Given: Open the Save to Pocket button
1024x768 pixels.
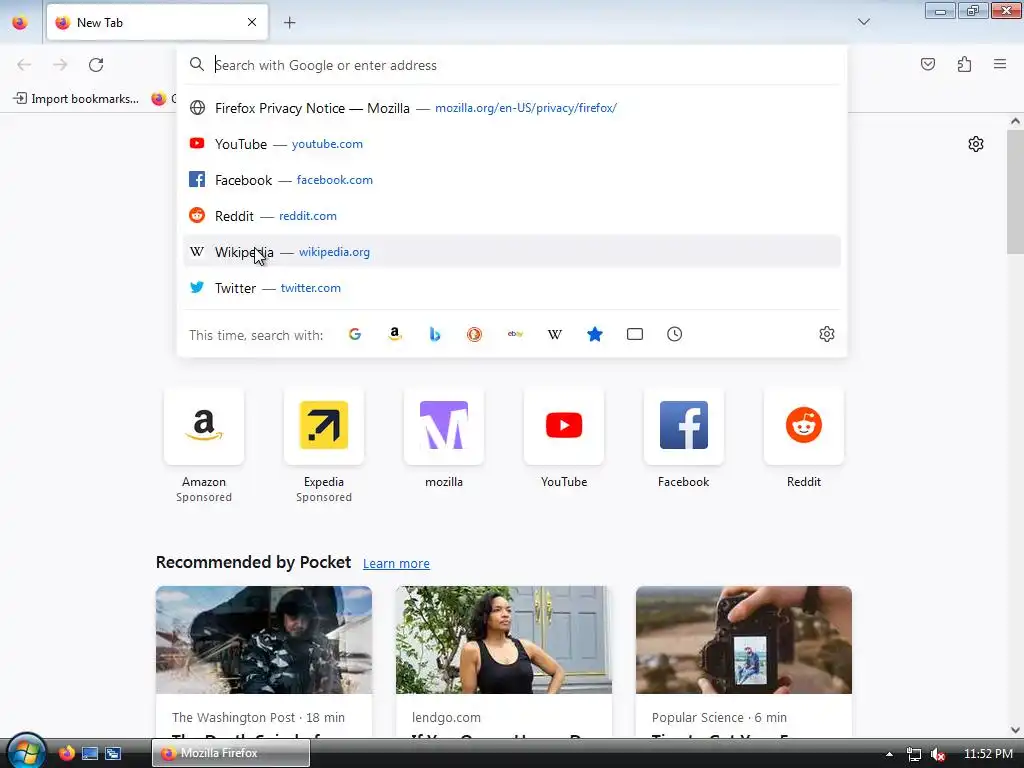Looking at the screenshot, I should [928, 64].
